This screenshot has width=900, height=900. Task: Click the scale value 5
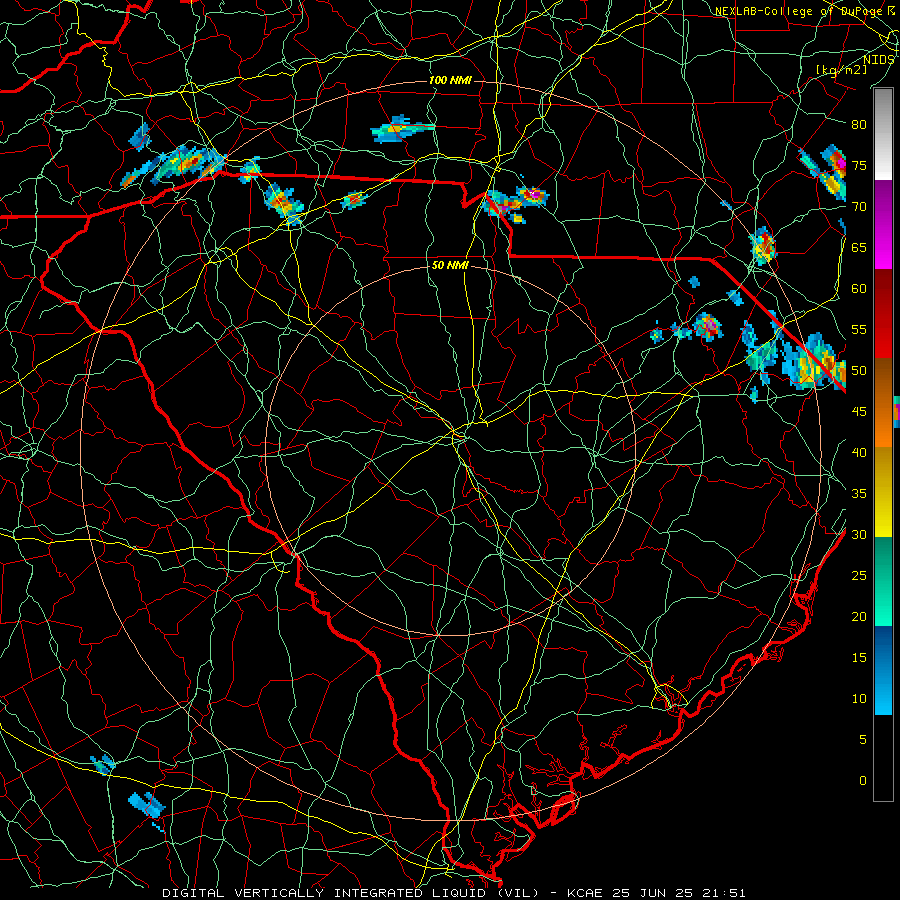click(x=863, y=740)
